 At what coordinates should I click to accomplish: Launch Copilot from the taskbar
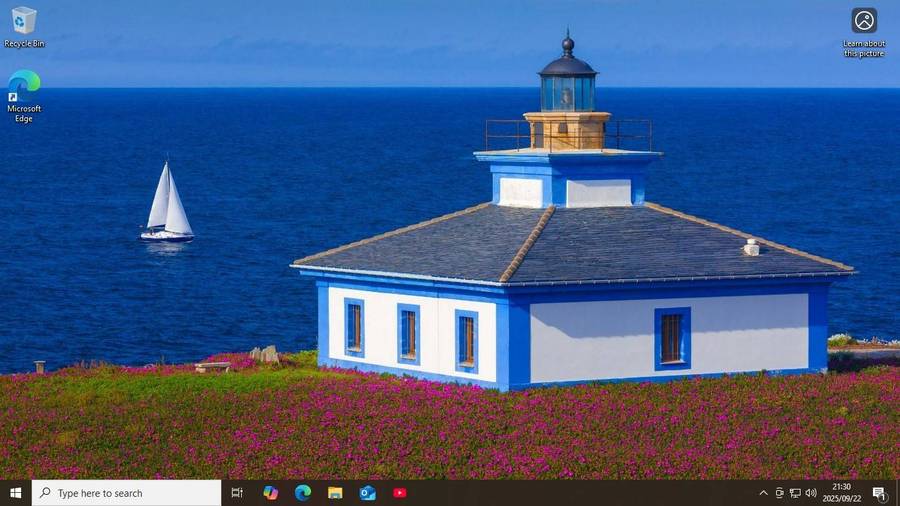click(x=270, y=493)
